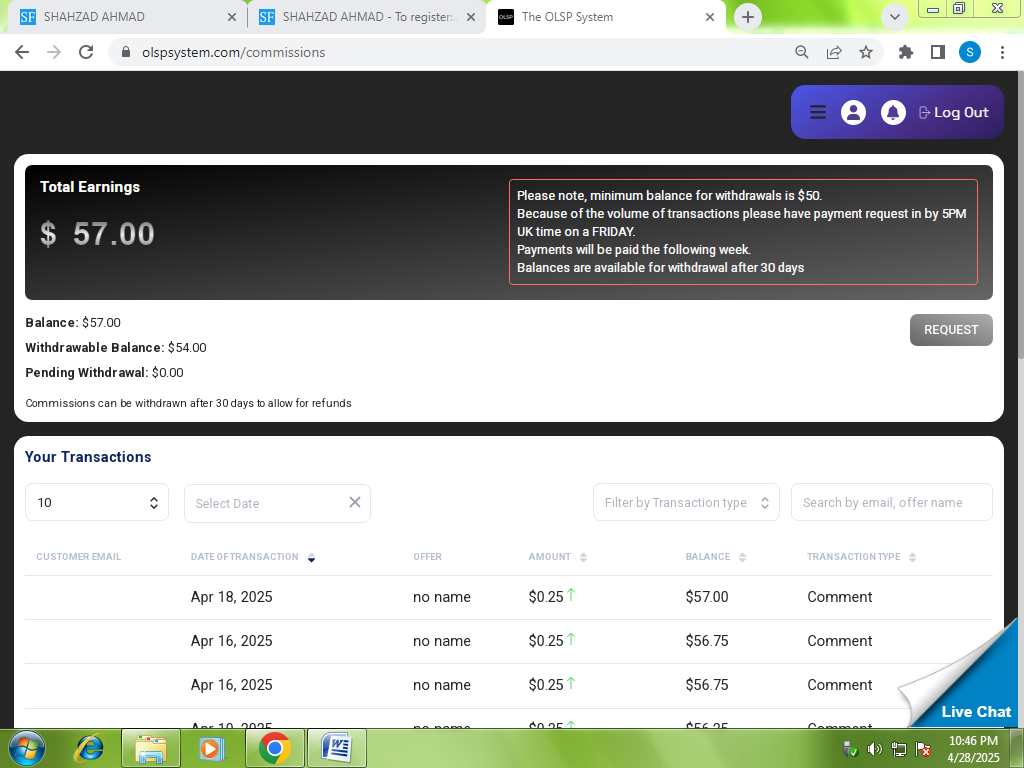
Task: Close The OLSP System tab
Action: pos(710,17)
